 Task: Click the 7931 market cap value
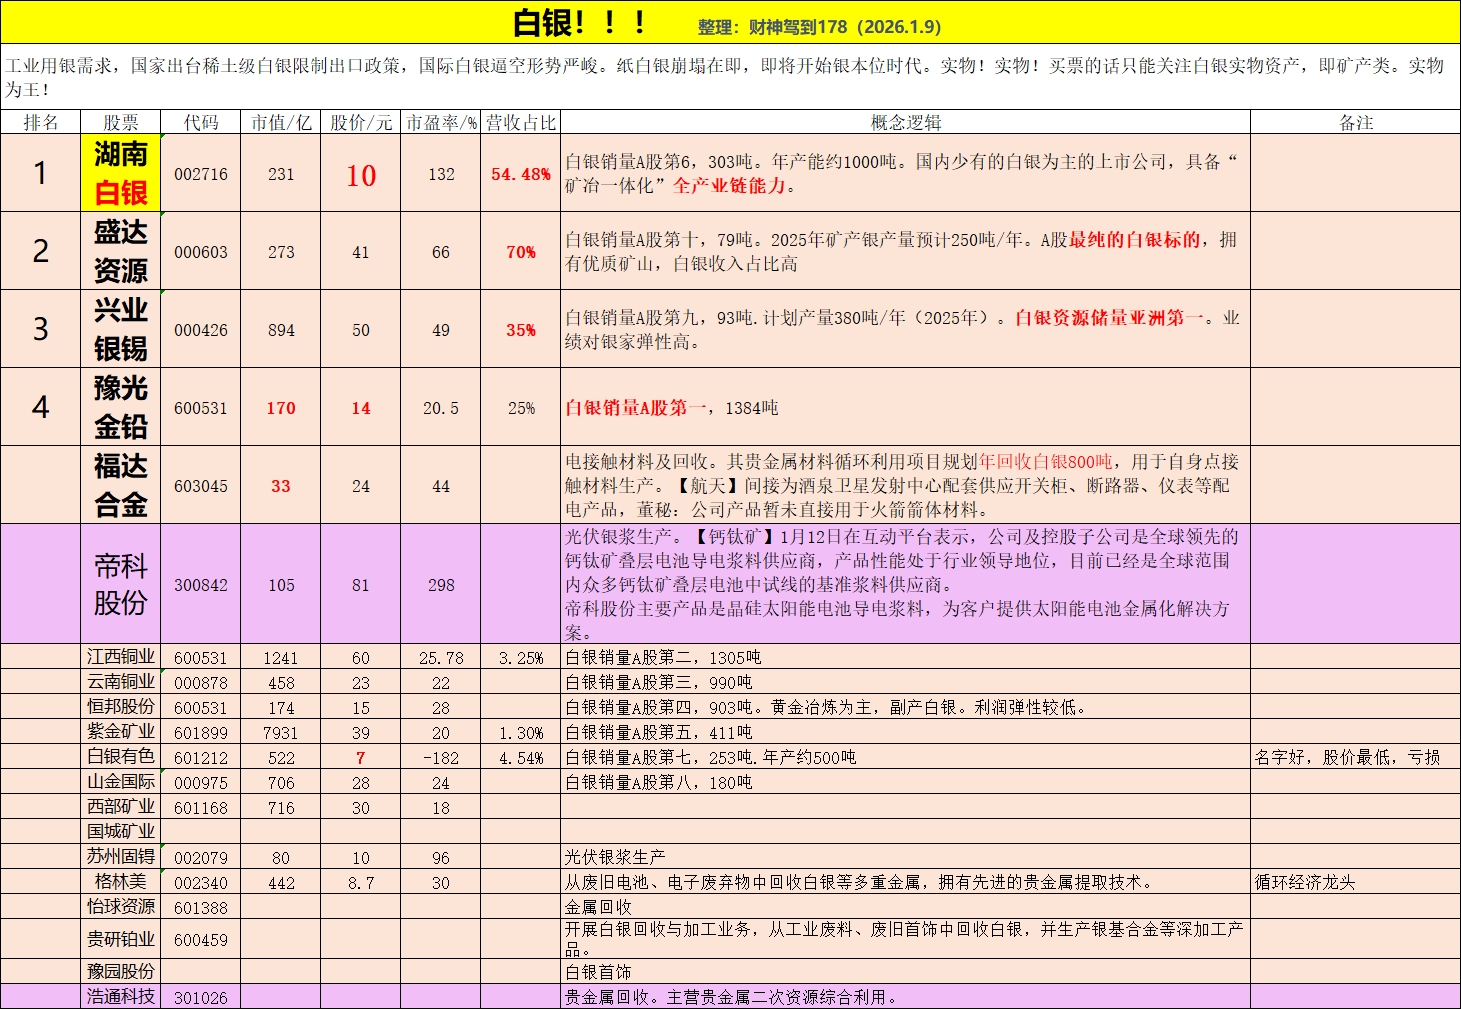281,733
